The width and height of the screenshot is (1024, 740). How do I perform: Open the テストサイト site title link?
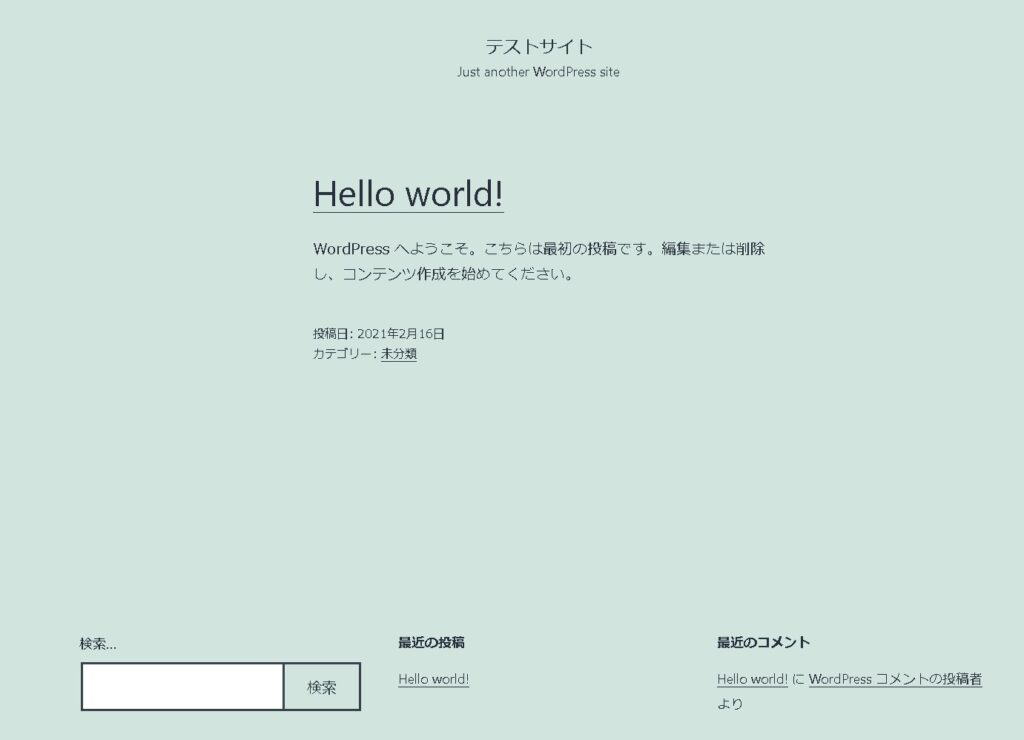[539, 46]
